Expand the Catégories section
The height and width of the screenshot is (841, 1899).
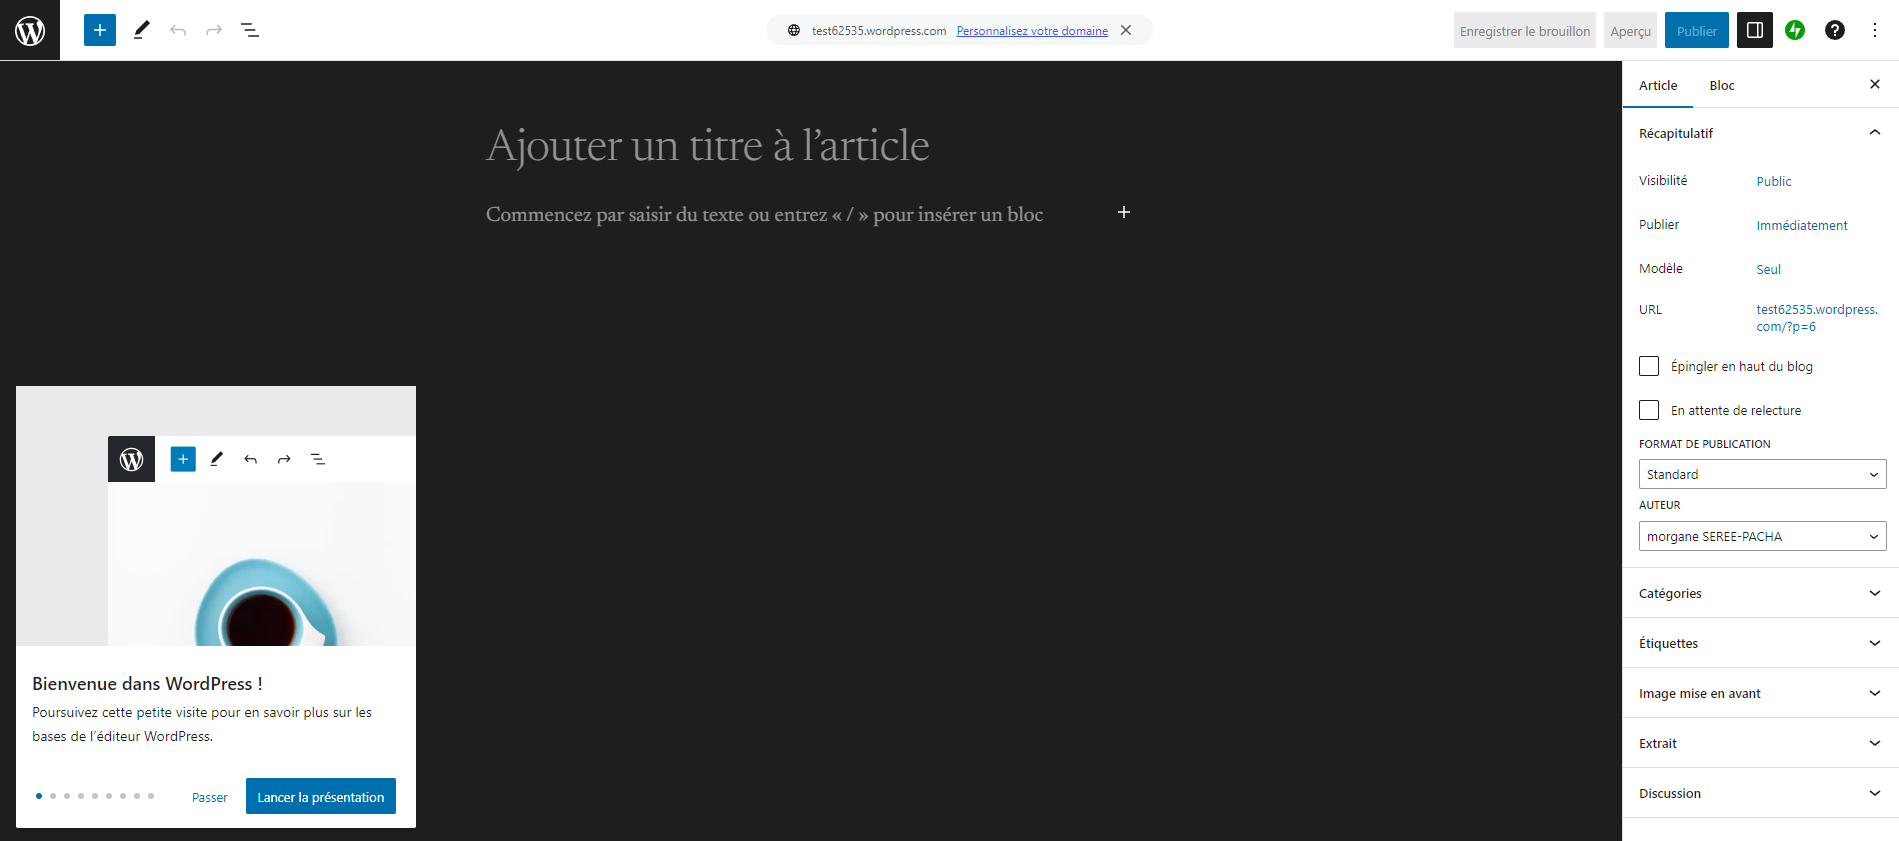[x=1760, y=593]
